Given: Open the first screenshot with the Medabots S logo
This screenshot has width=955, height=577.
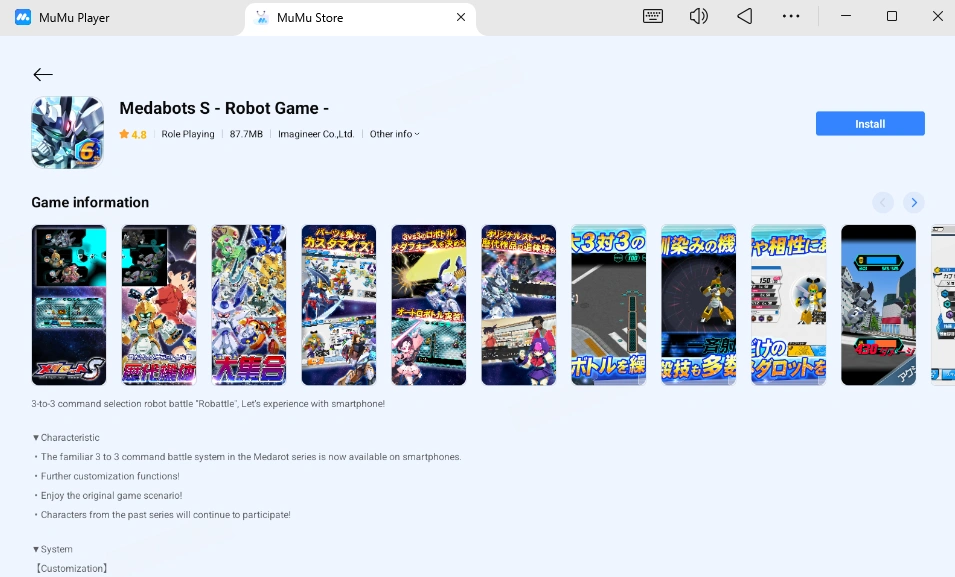Looking at the screenshot, I should coord(69,305).
